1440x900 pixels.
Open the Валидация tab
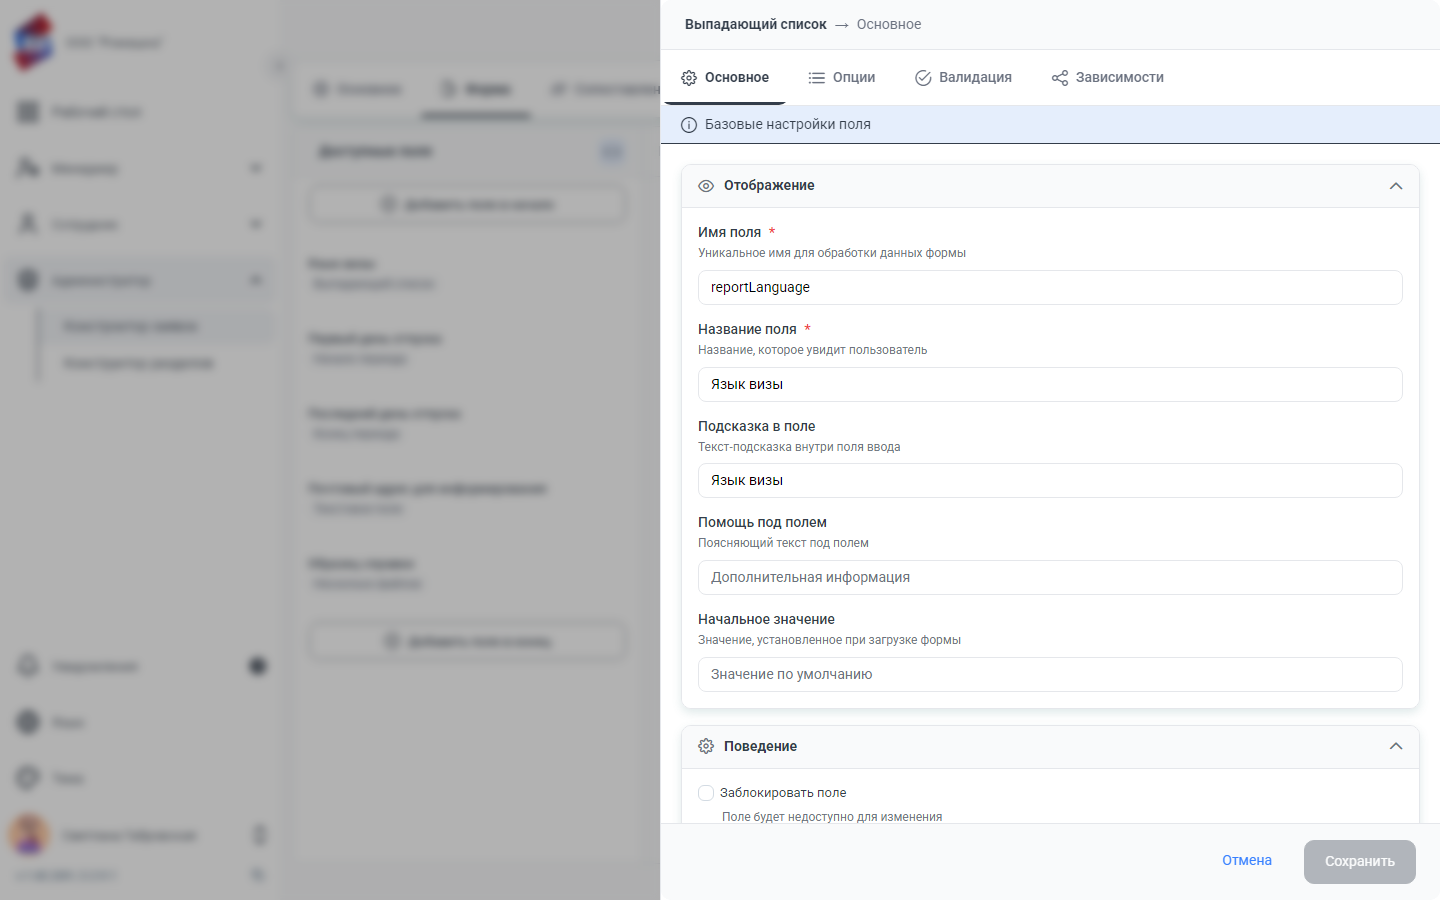point(964,78)
